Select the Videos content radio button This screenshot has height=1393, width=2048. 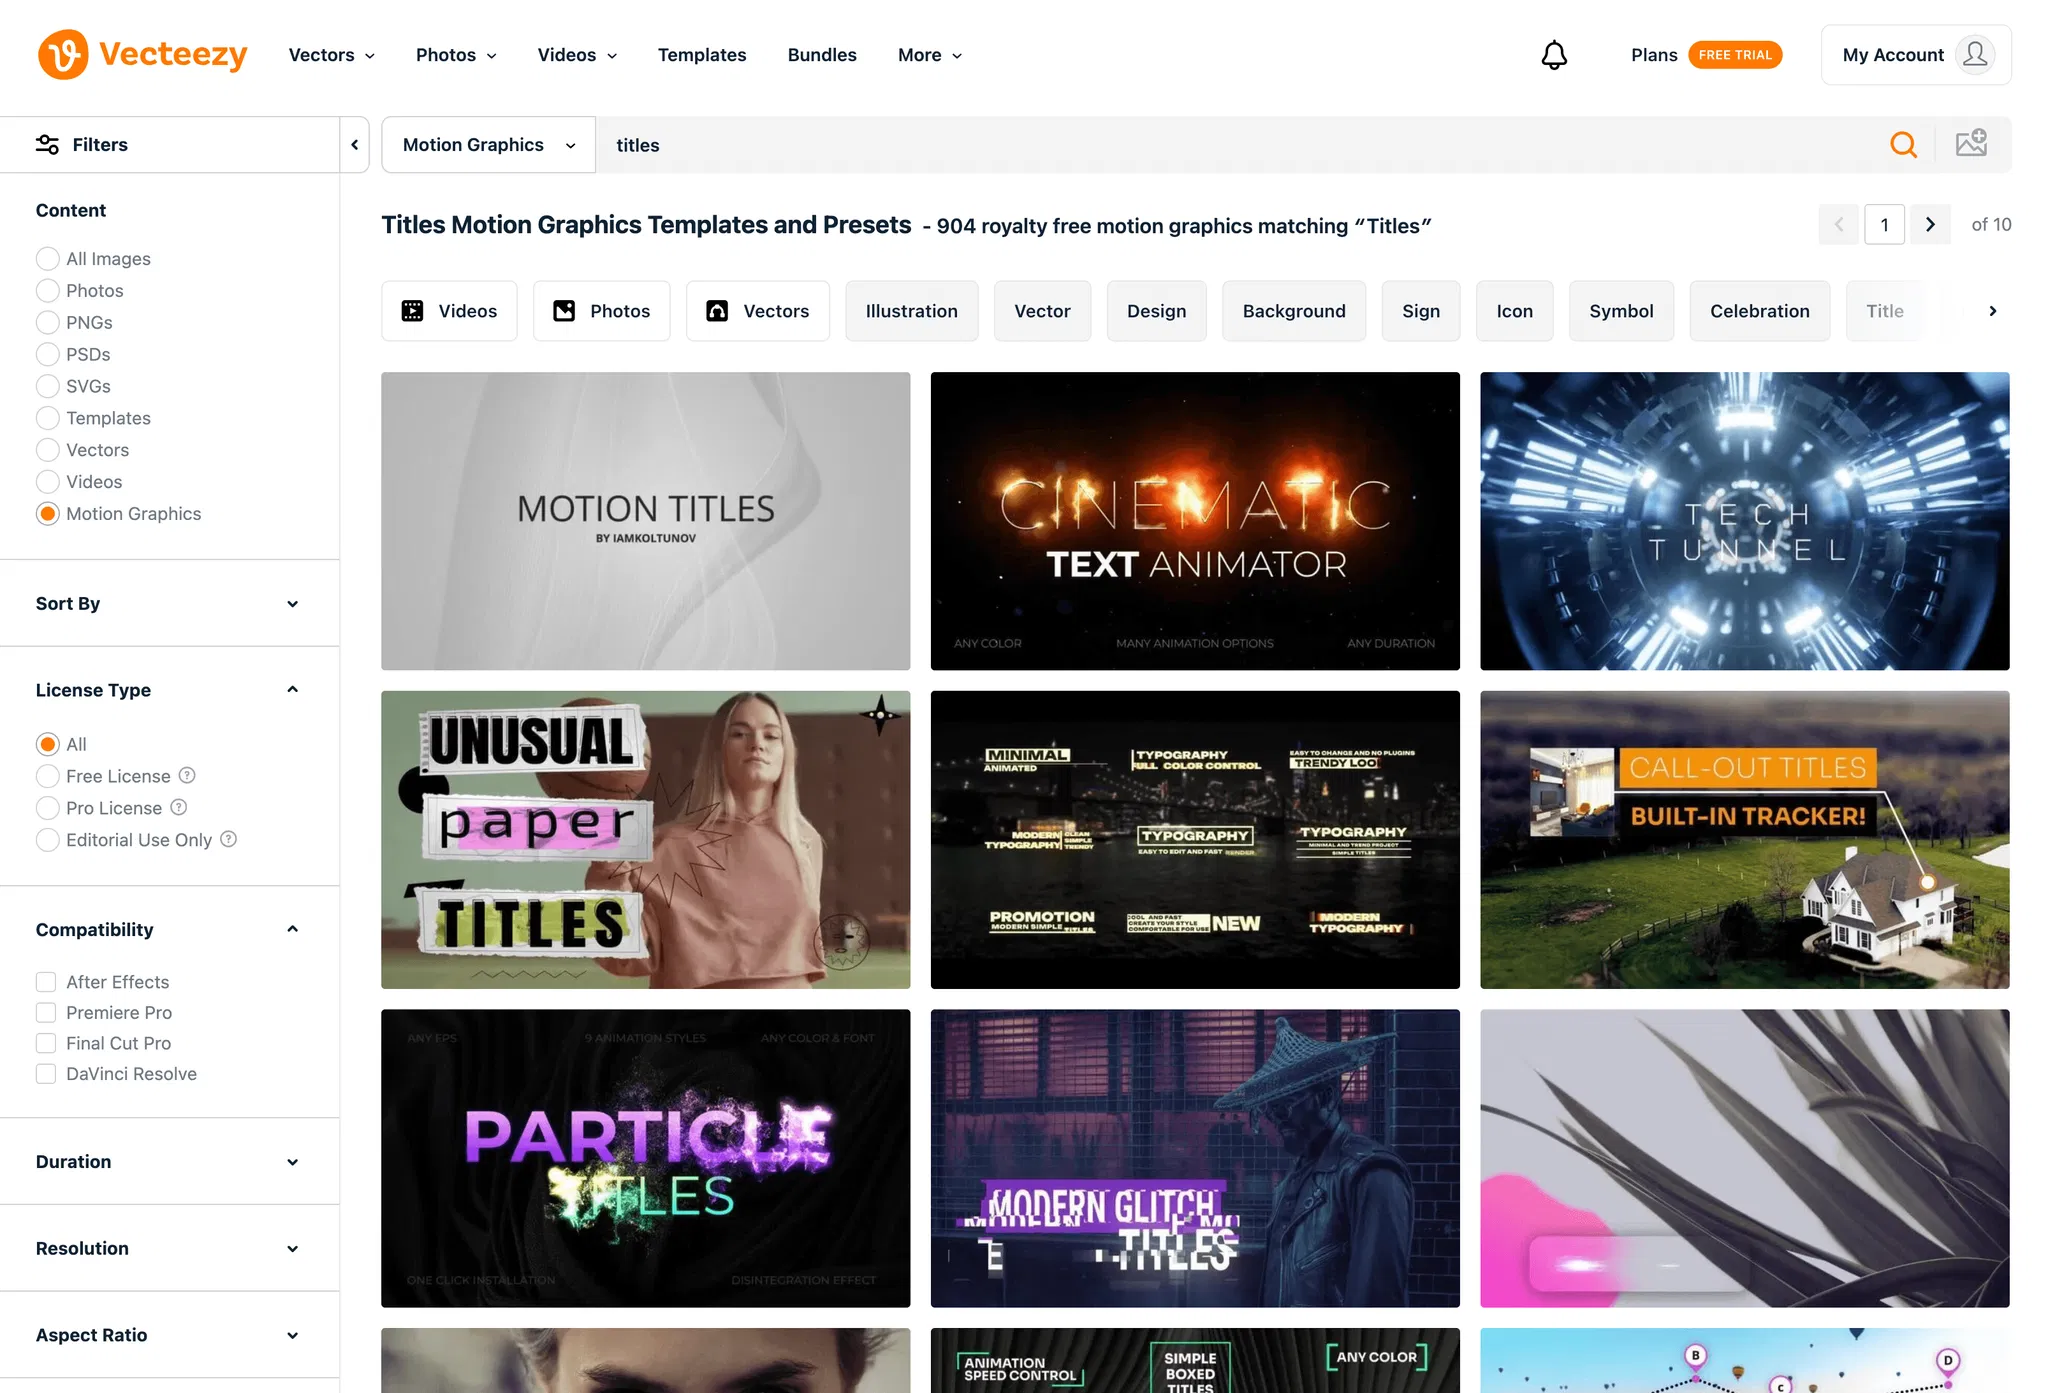(47, 482)
